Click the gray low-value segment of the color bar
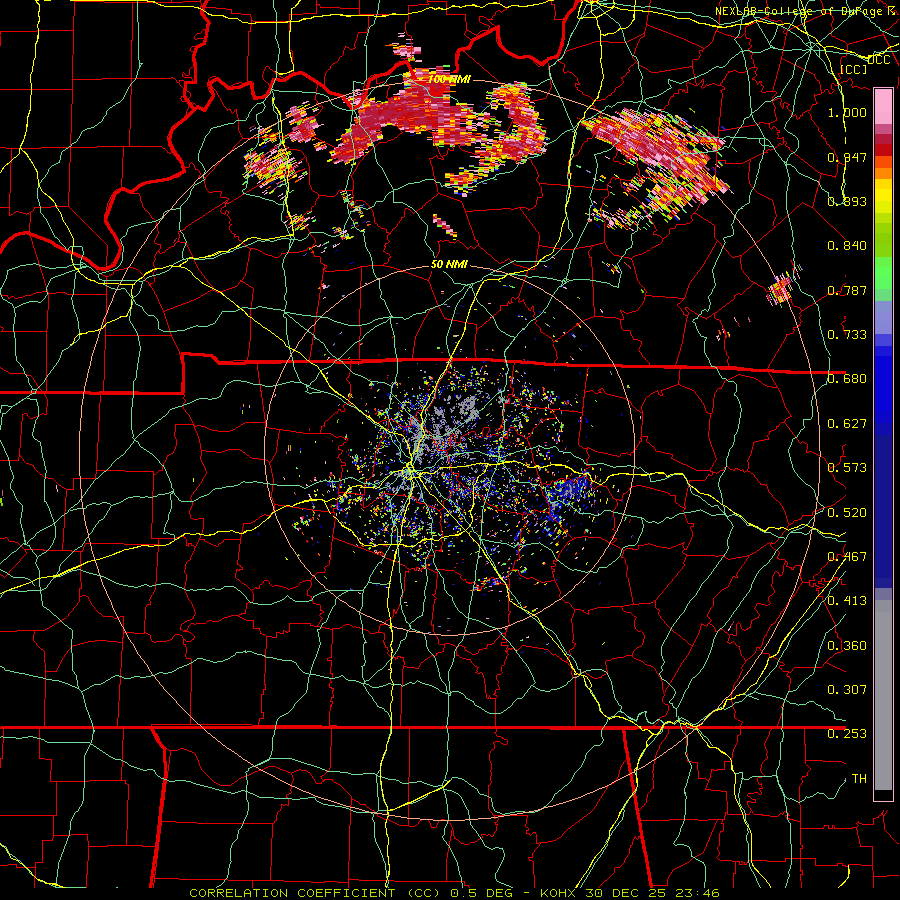Screen dimensions: 900x900 (x=883, y=695)
